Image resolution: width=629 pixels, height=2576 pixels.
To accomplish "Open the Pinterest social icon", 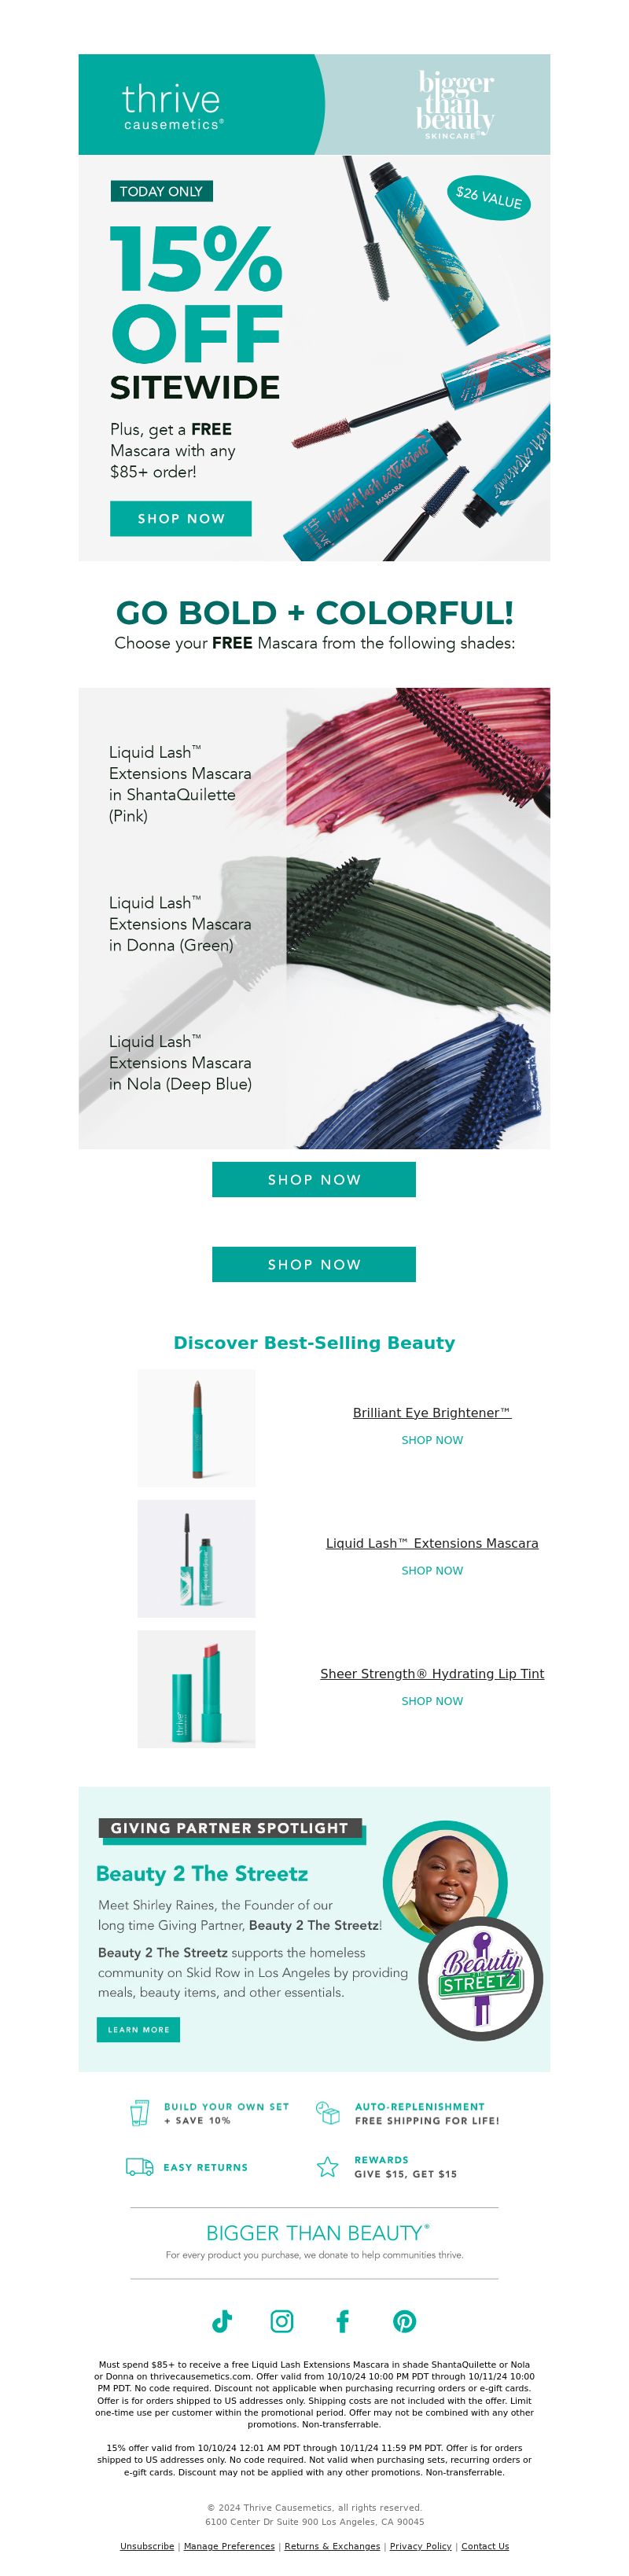I will click(x=404, y=2321).
